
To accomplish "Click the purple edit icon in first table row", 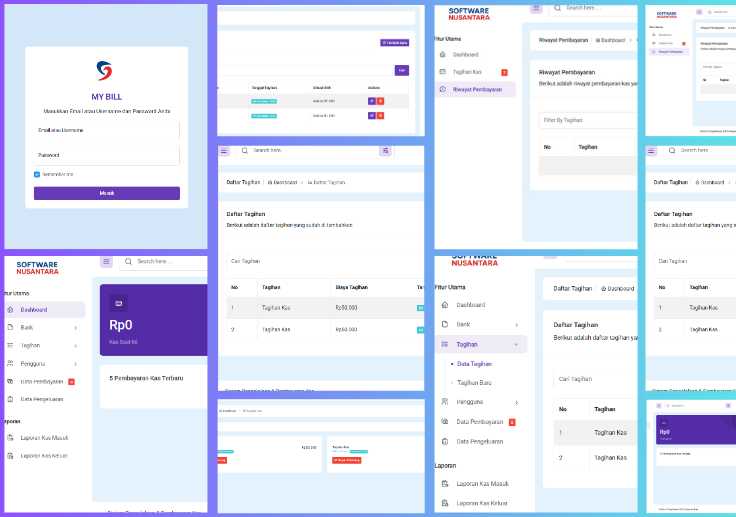I will pyautogui.click(x=372, y=101).
